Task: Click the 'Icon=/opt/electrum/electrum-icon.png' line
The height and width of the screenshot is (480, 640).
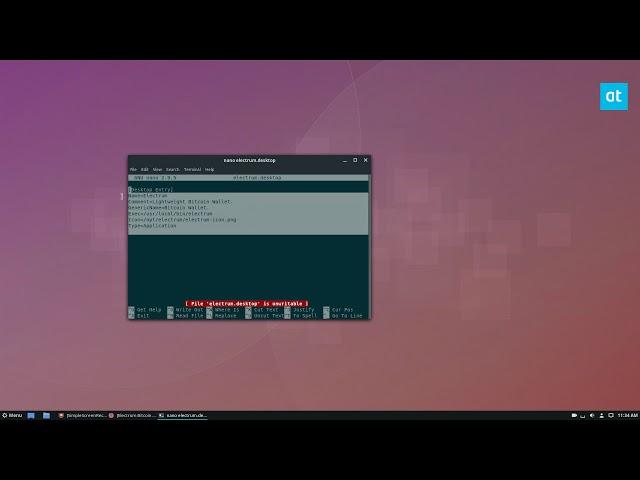Action: coord(182,220)
